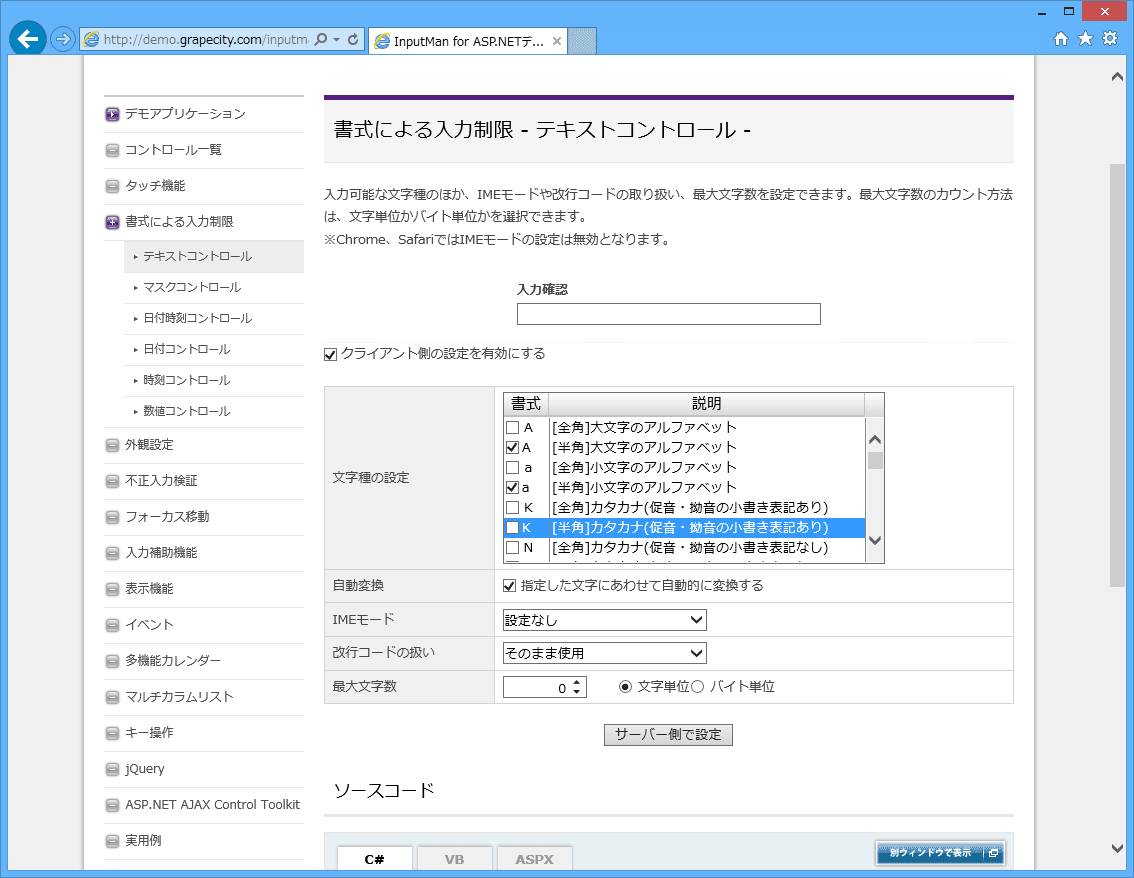Check the [全角]大文字のアルファベット checkbox
Image resolution: width=1134 pixels, height=878 pixels.
(x=512, y=427)
